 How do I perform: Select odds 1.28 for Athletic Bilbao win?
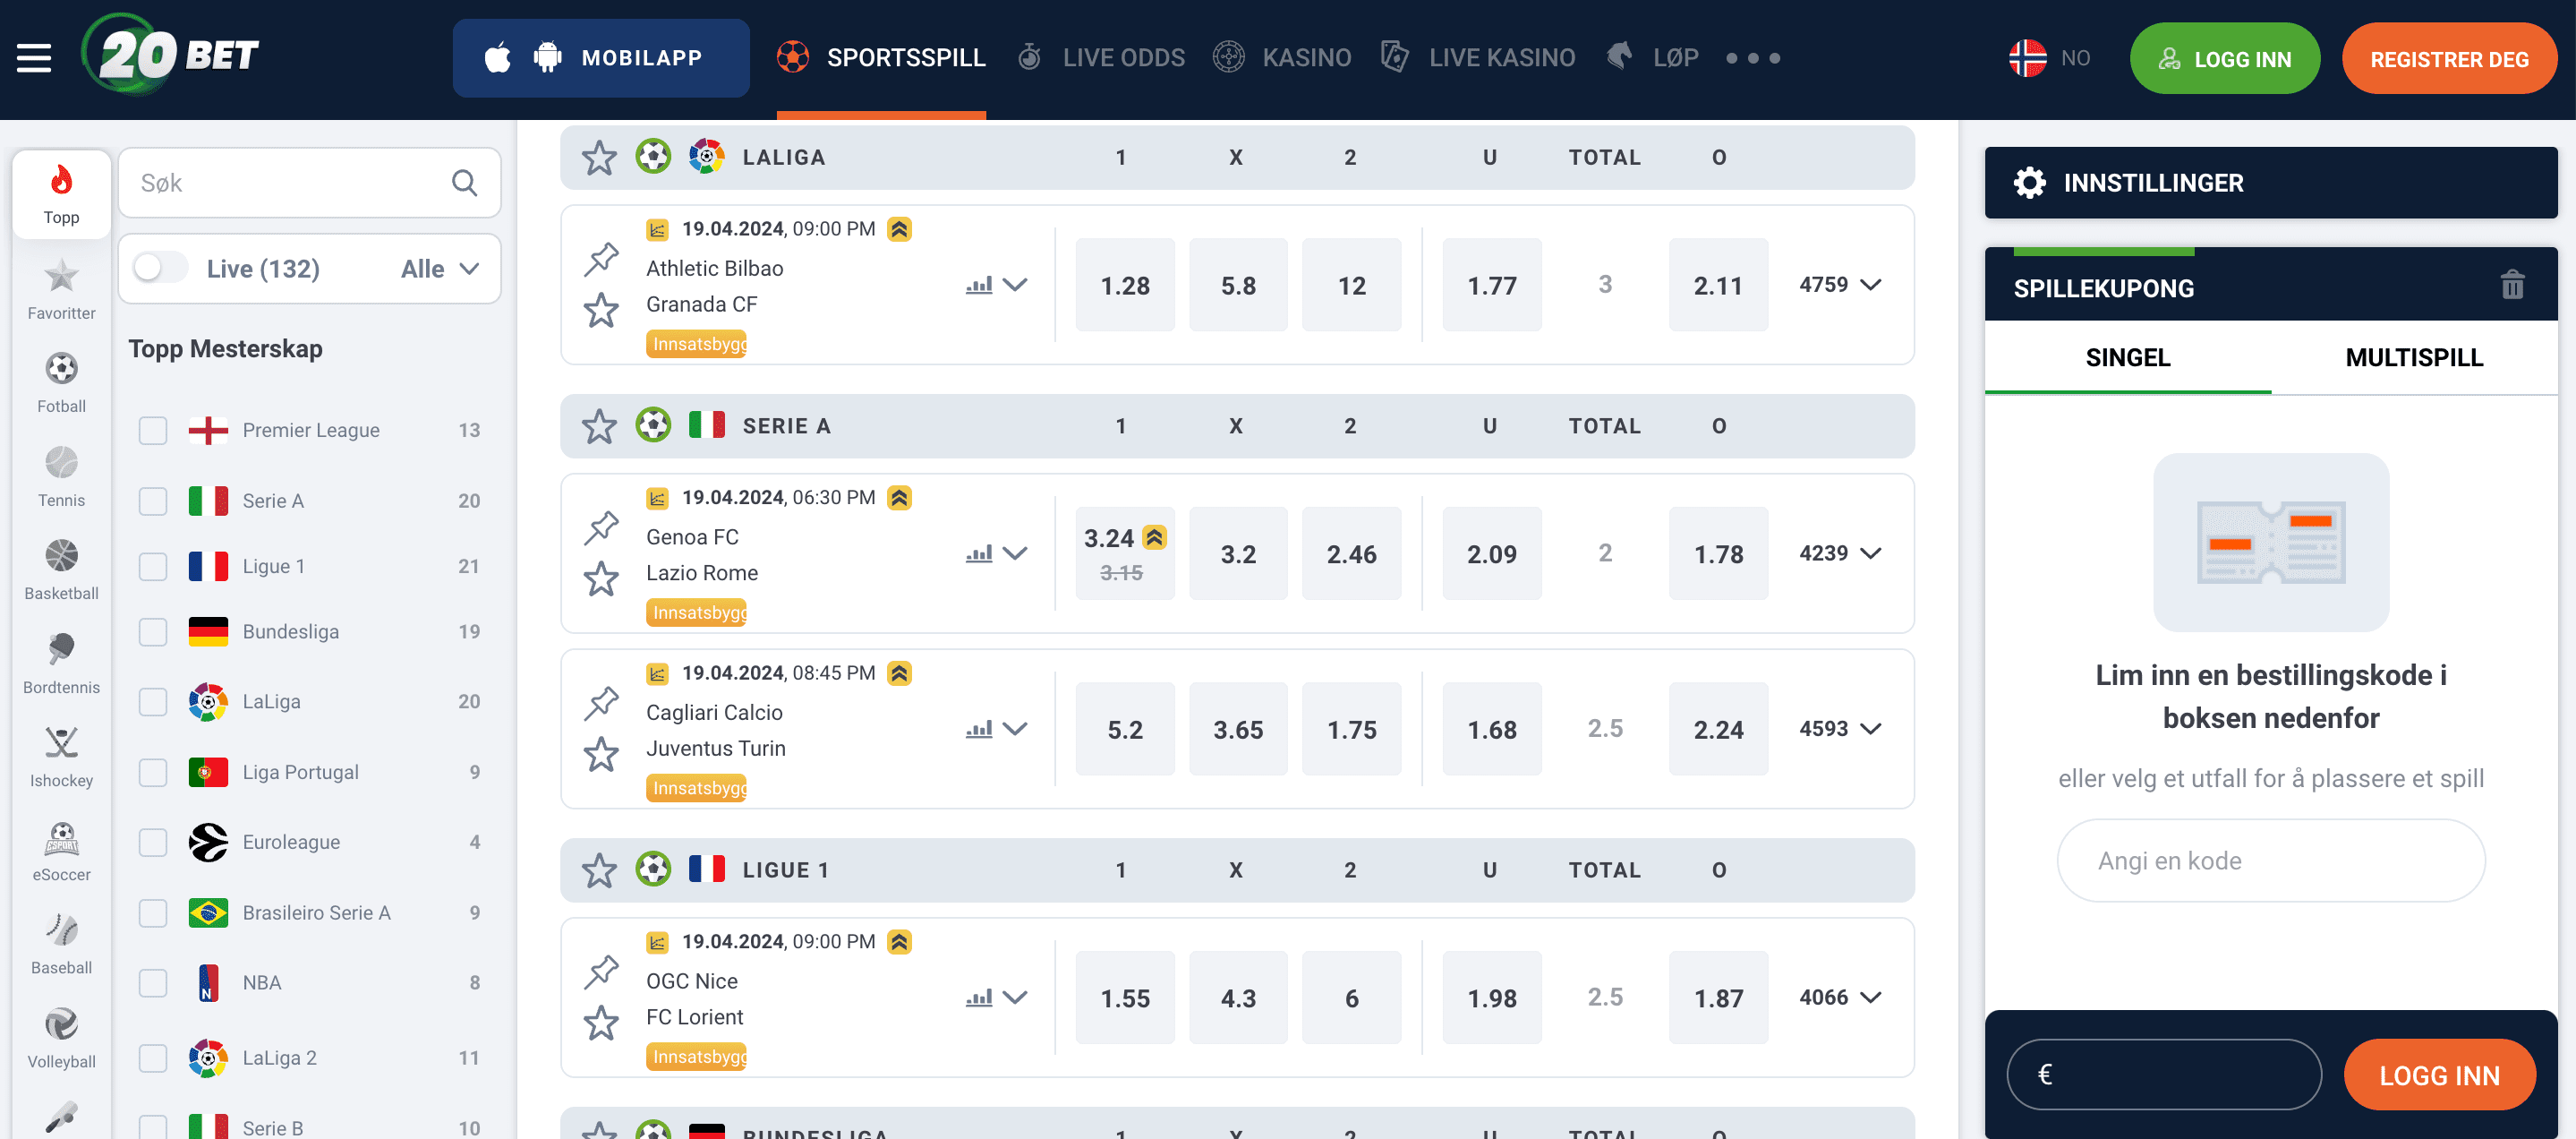pyautogui.click(x=1125, y=285)
